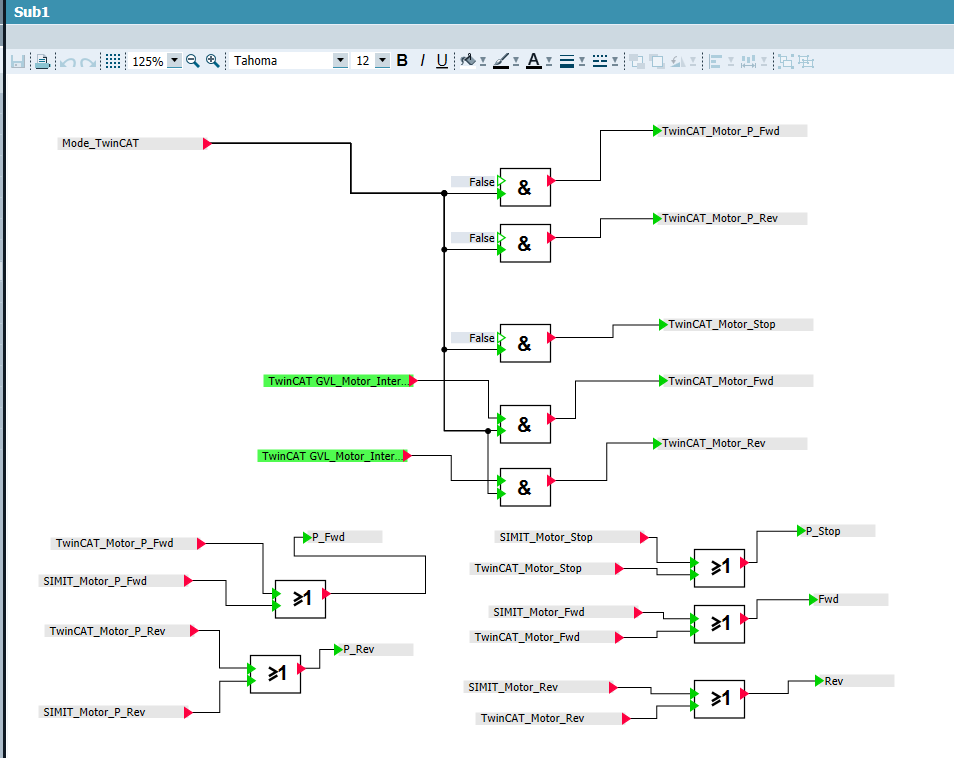
Task: Select the P_Stop output connector
Action: coord(836,531)
